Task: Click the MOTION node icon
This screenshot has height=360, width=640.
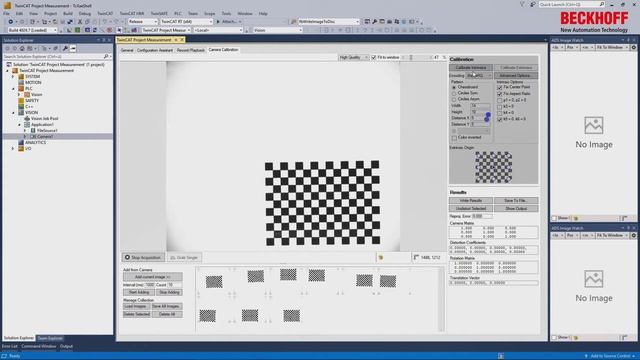Action: (x=21, y=82)
